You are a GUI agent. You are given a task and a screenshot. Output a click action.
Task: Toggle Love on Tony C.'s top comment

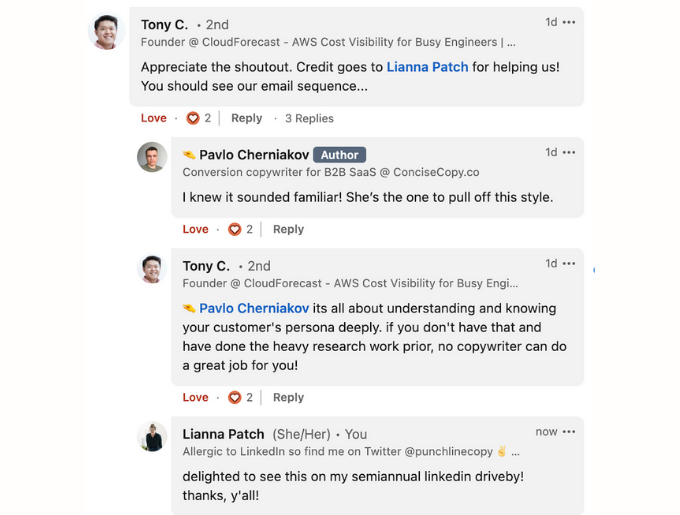point(154,118)
